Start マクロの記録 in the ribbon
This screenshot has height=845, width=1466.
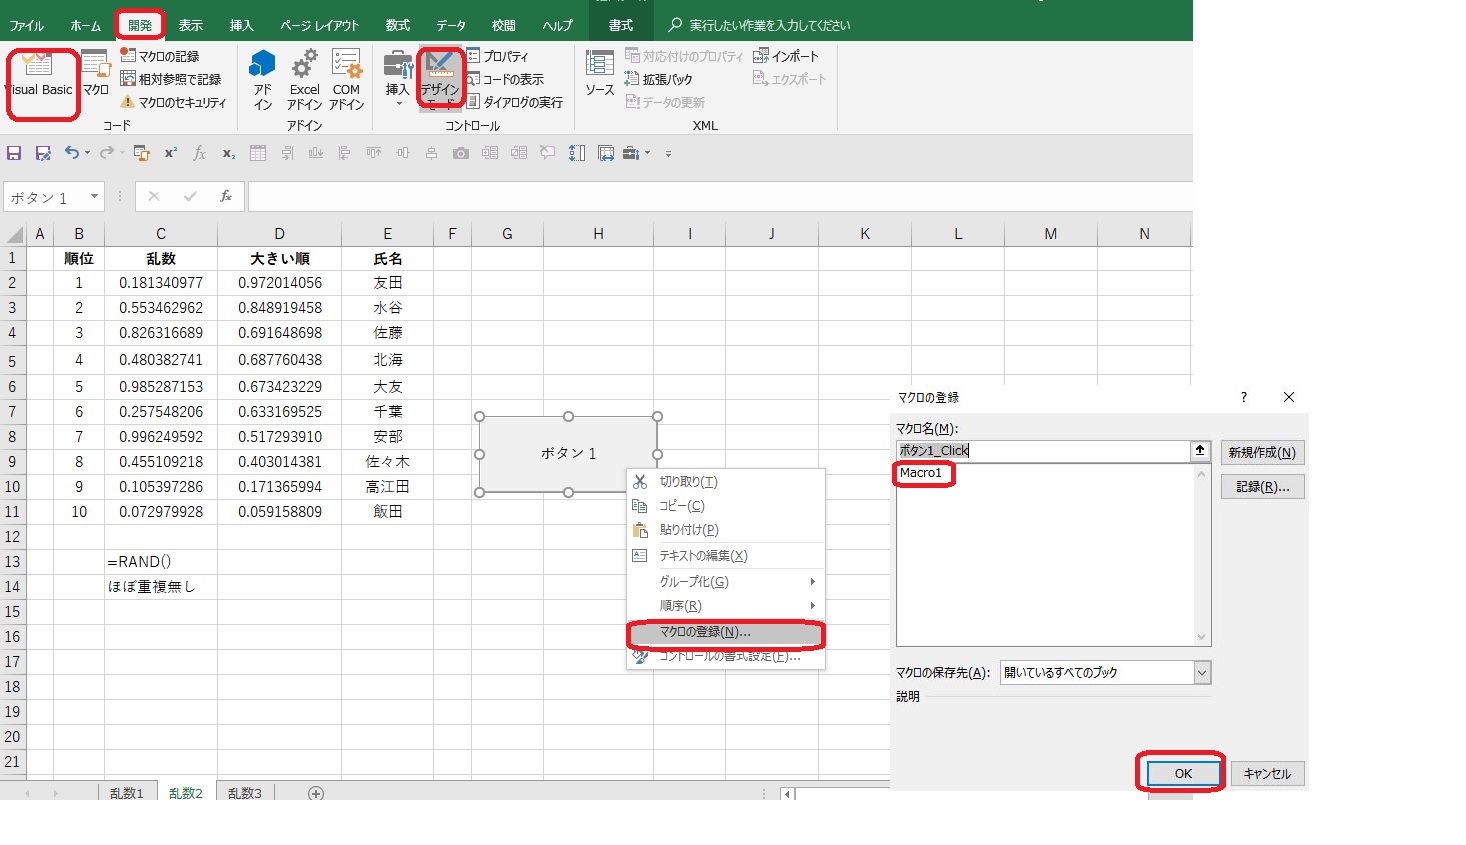click(x=160, y=56)
